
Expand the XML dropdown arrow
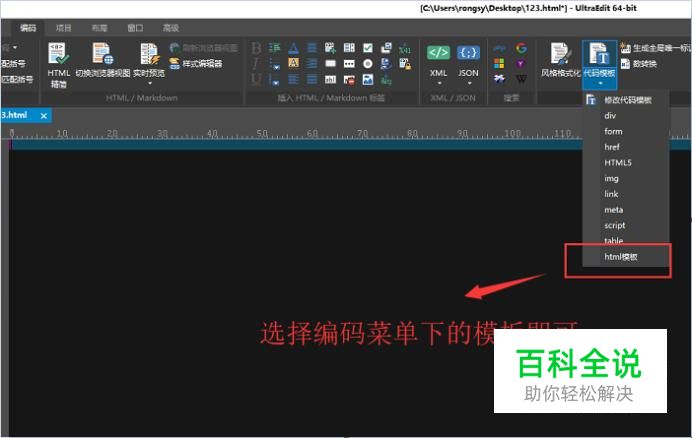pos(439,83)
